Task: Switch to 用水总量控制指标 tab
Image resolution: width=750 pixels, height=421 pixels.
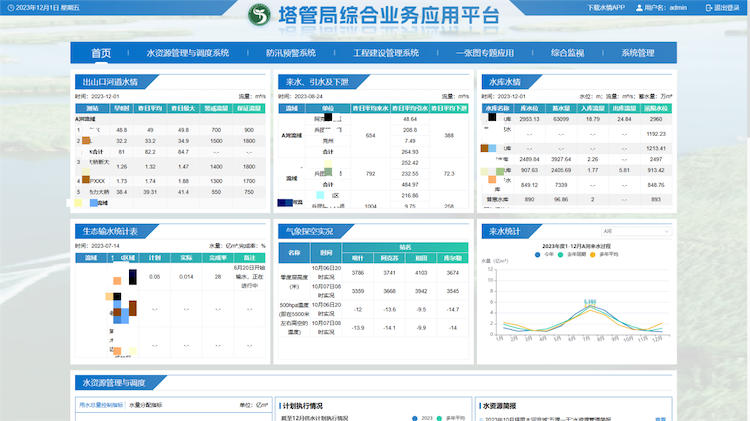Action: click(x=101, y=405)
